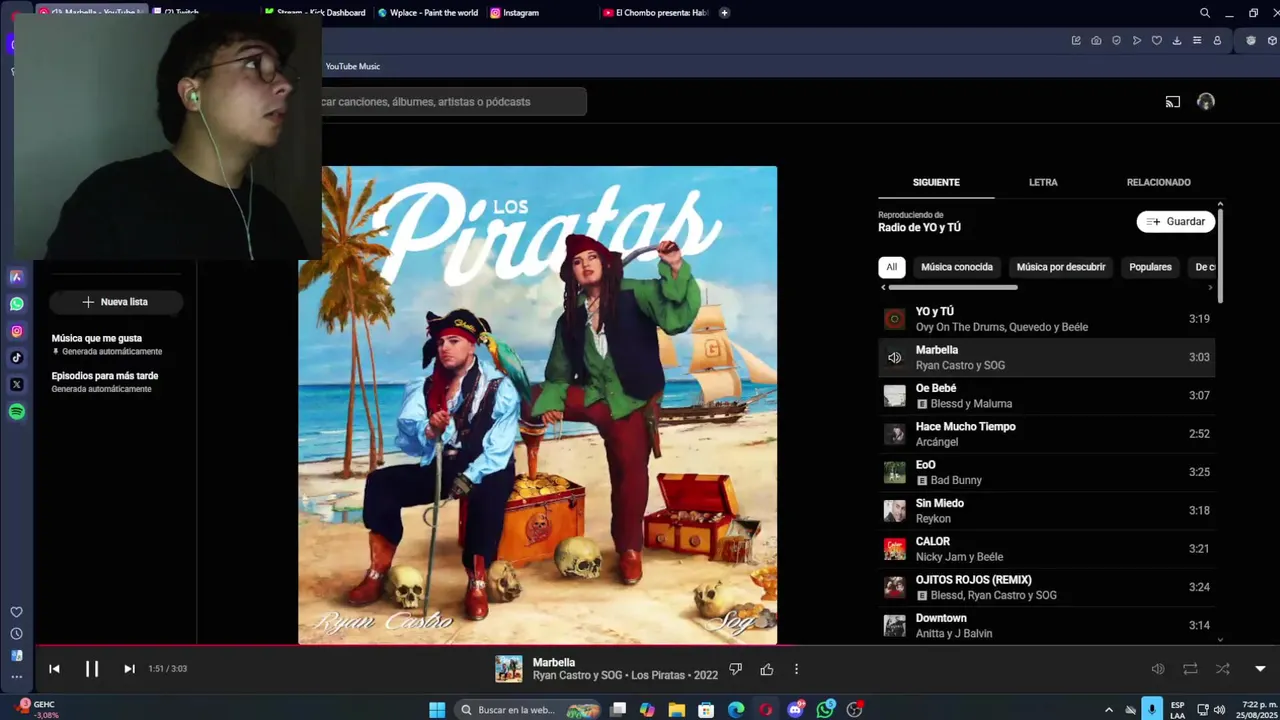Click the Guardar button for the queue
Viewport: 1280px width, 720px height.
point(1175,221)
